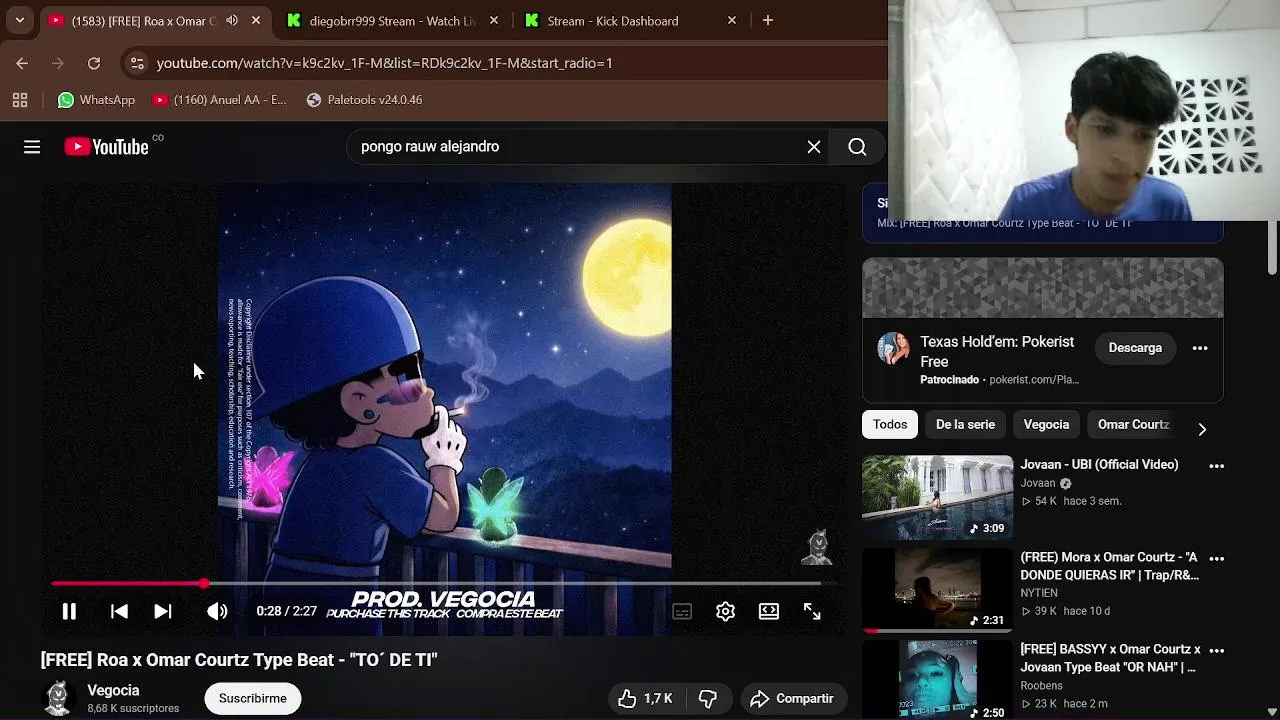Go back to the previous page
This screenshot has width=1280, height=720.
coord(22,63)
